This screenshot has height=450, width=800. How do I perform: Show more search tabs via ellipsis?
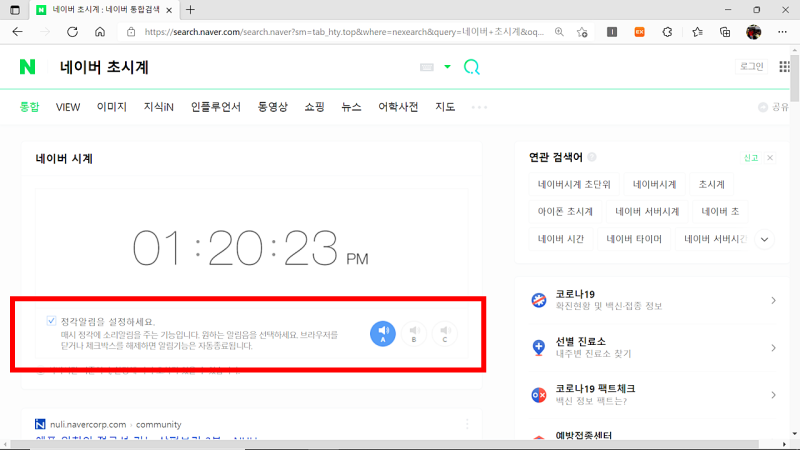click(x=479, y=107)
